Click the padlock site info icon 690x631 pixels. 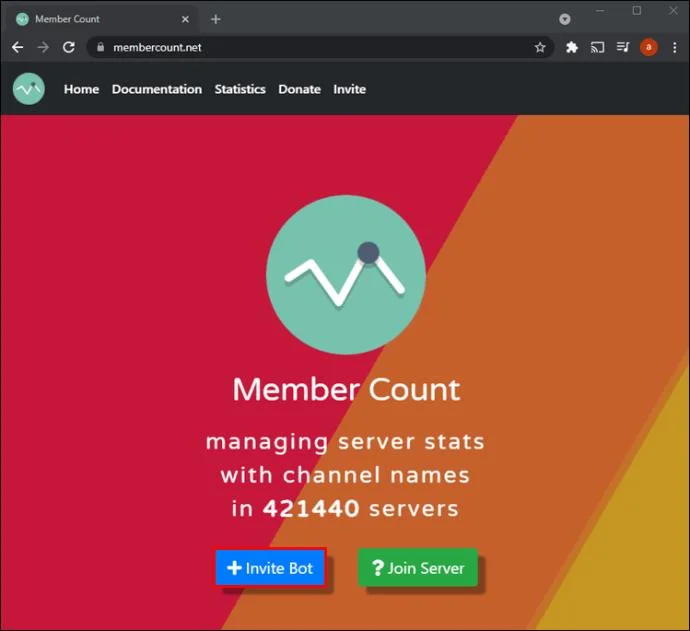[101, 47]
